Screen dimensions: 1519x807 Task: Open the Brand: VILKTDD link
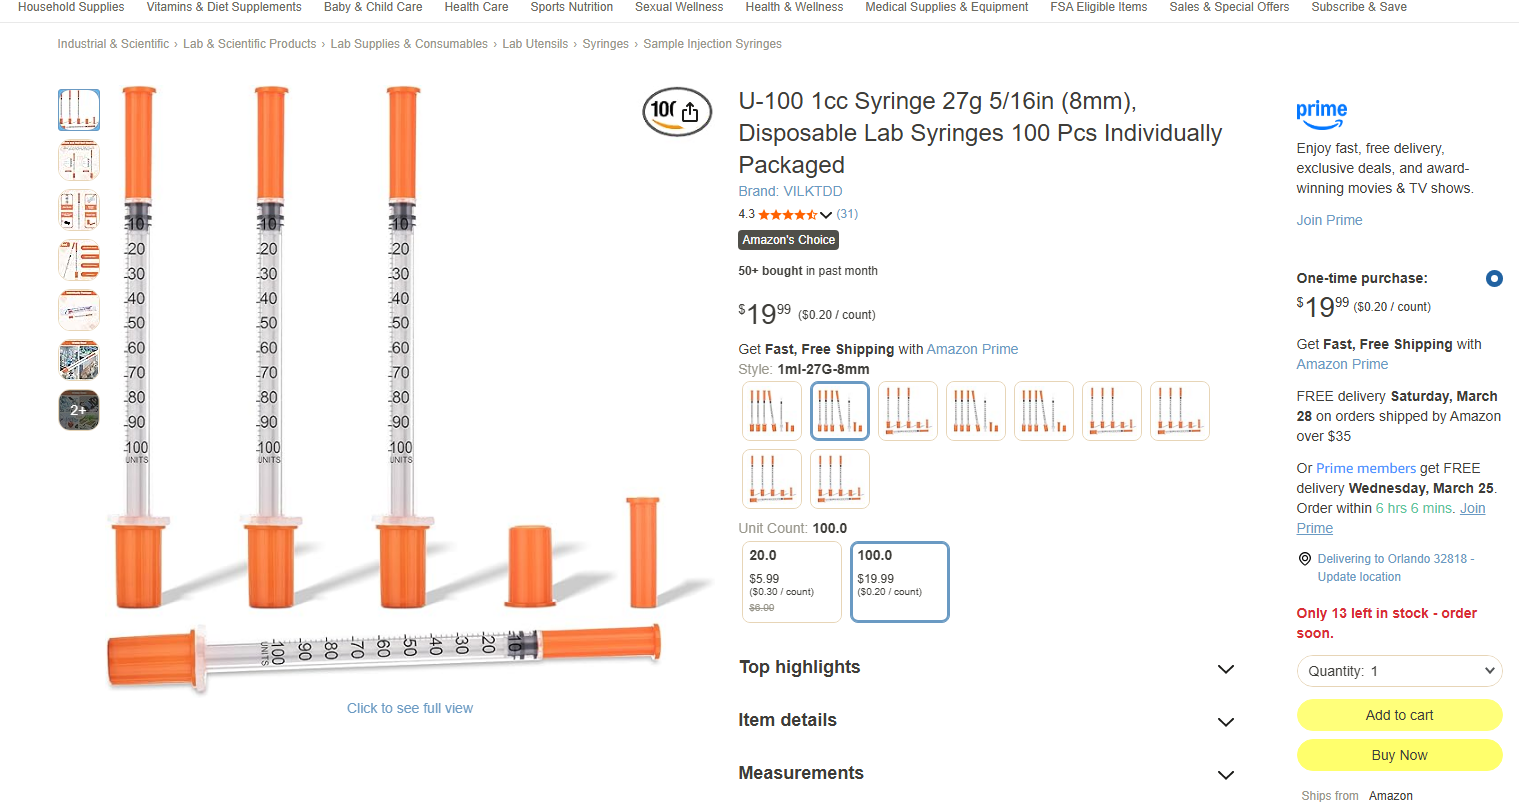click(x=790, y=191)
